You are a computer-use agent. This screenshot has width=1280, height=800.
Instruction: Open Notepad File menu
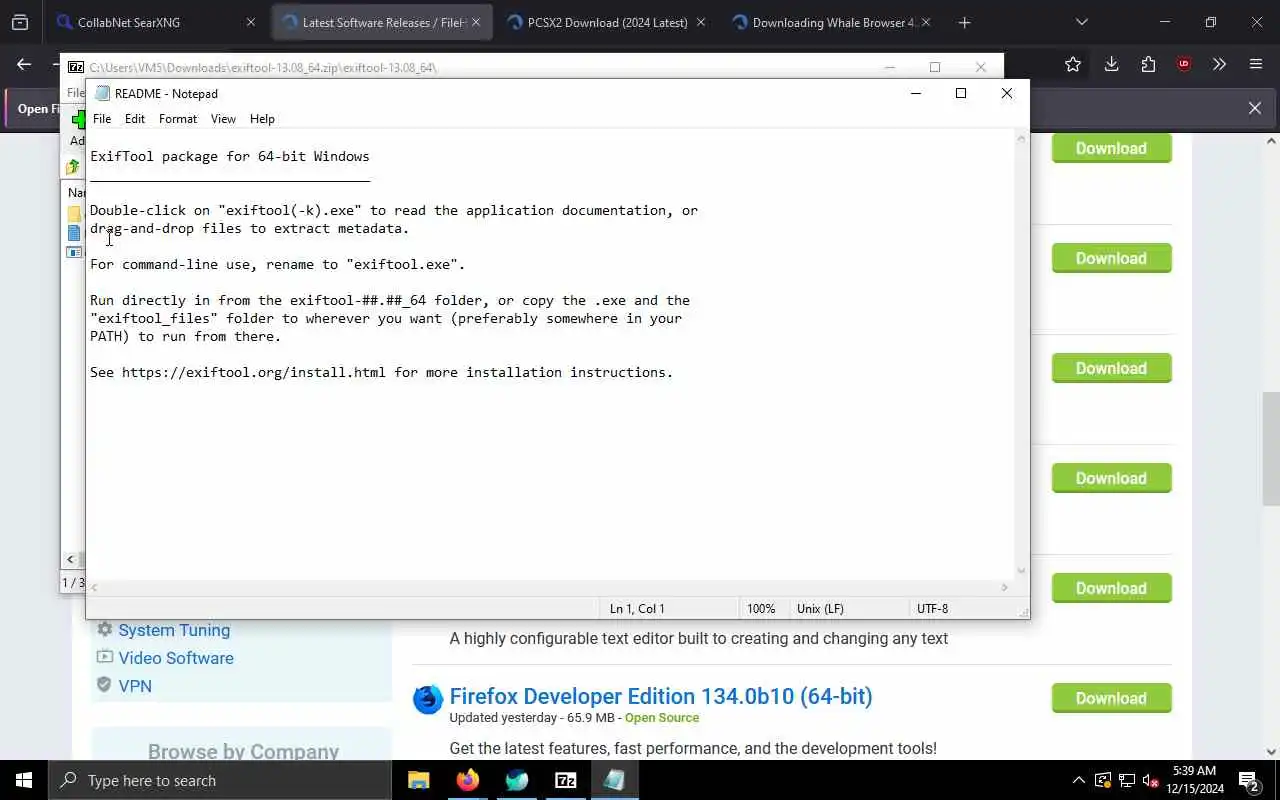click(x=102, y=118)
